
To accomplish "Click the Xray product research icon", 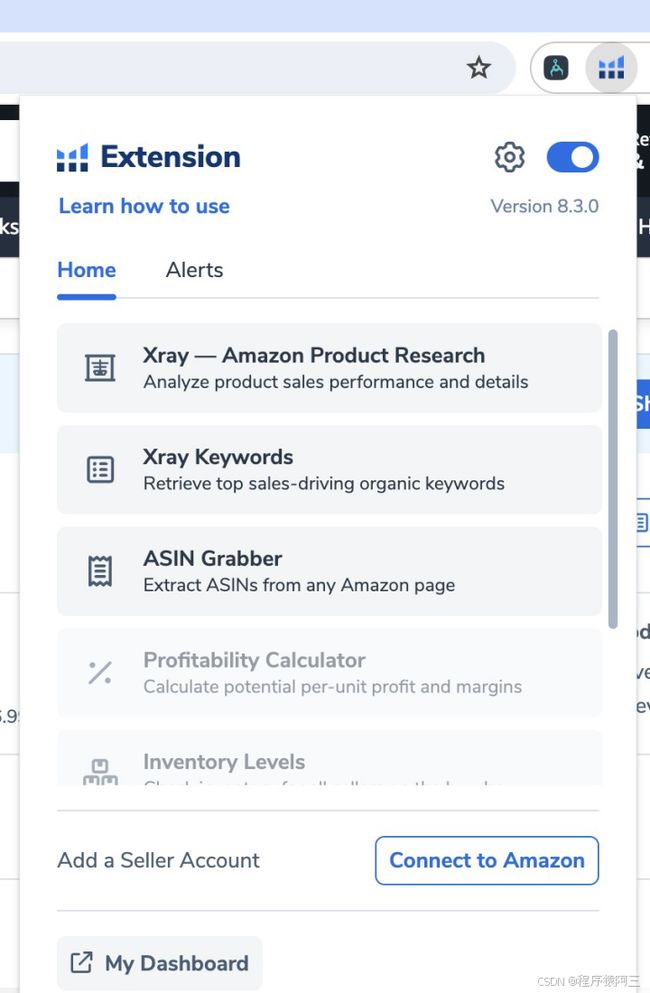I will [100, 368].
